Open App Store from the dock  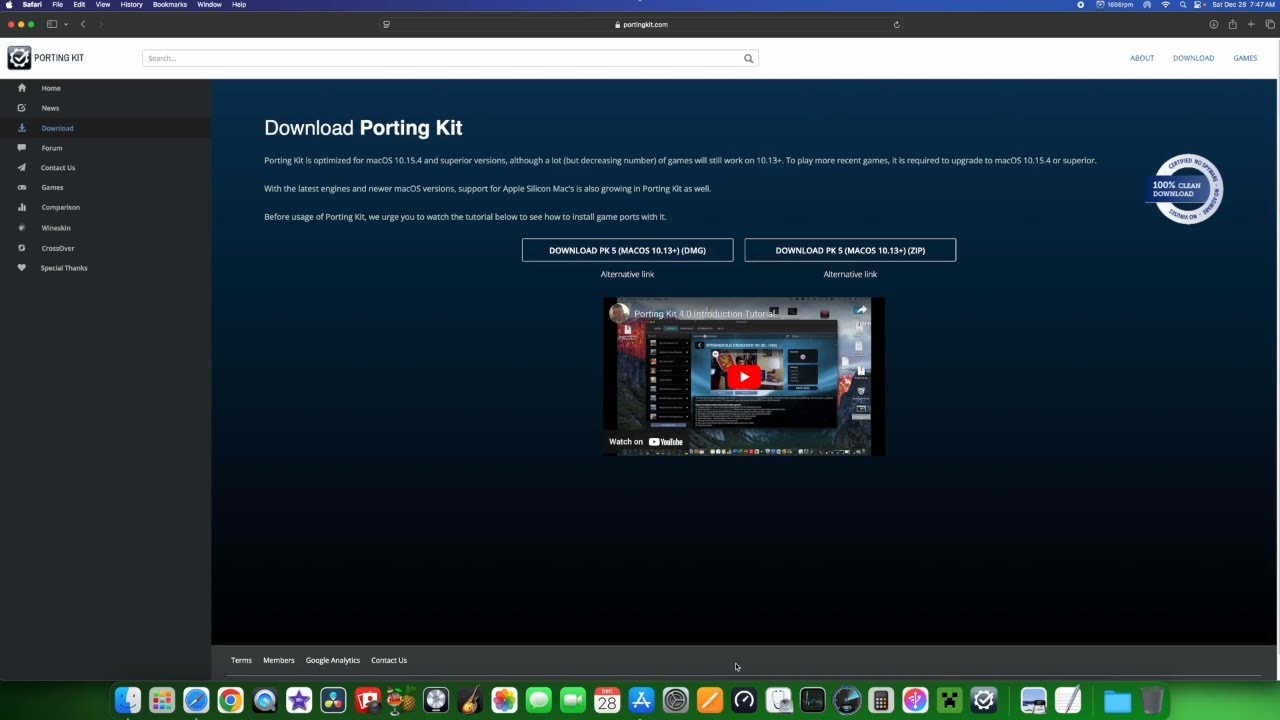coord(641,700)
